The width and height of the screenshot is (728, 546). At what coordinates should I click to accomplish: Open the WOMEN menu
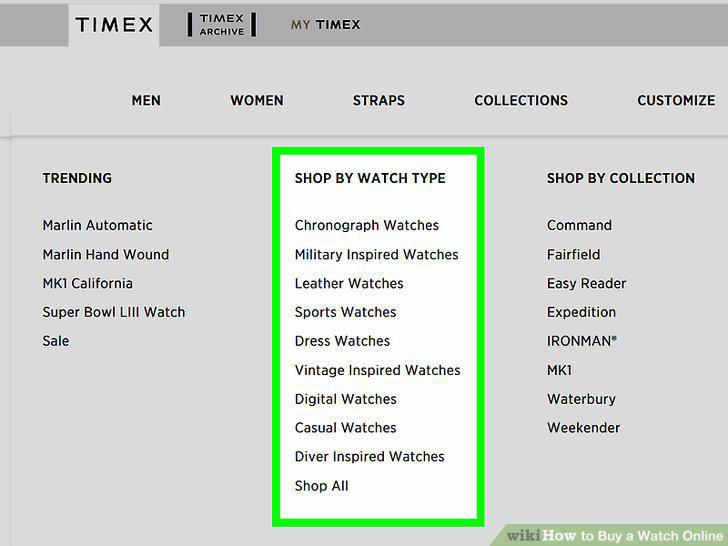tap(257, 100)
